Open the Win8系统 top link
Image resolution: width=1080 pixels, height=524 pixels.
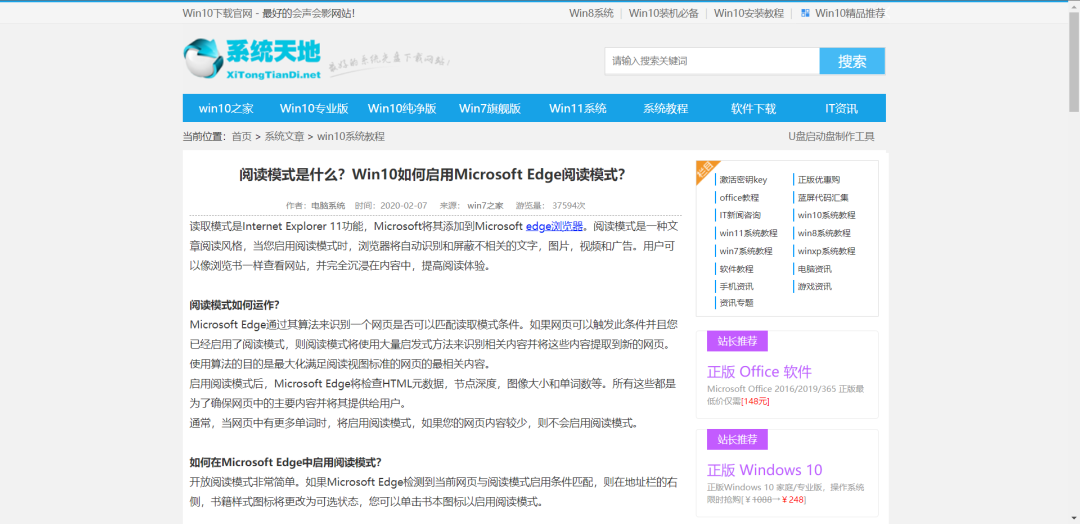pos(591,12)
